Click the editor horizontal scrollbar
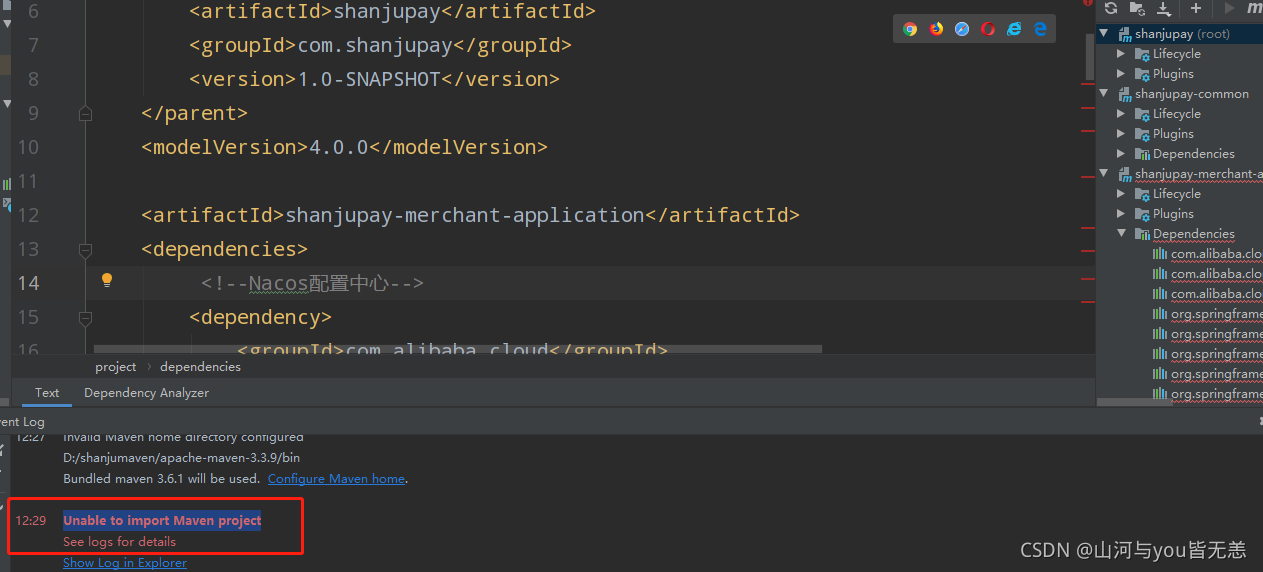1263x572 pixels. (458, 350)
